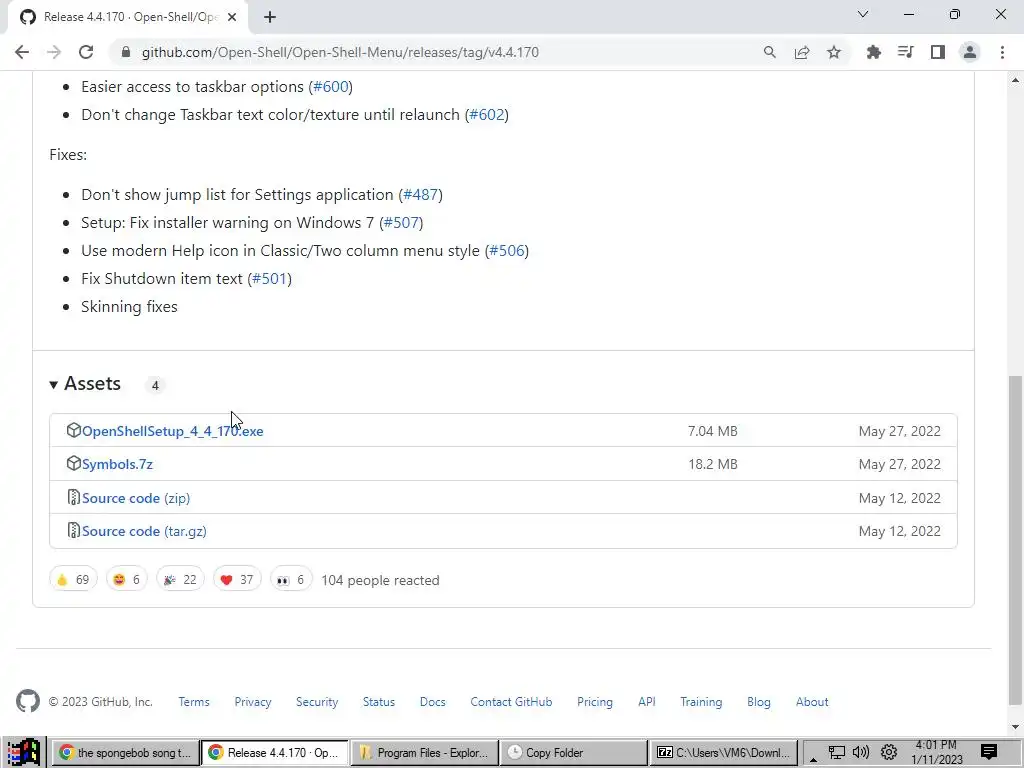Bookmark this page with star icon
Viewport: 1024px width, 768px height.
[834, 52]
